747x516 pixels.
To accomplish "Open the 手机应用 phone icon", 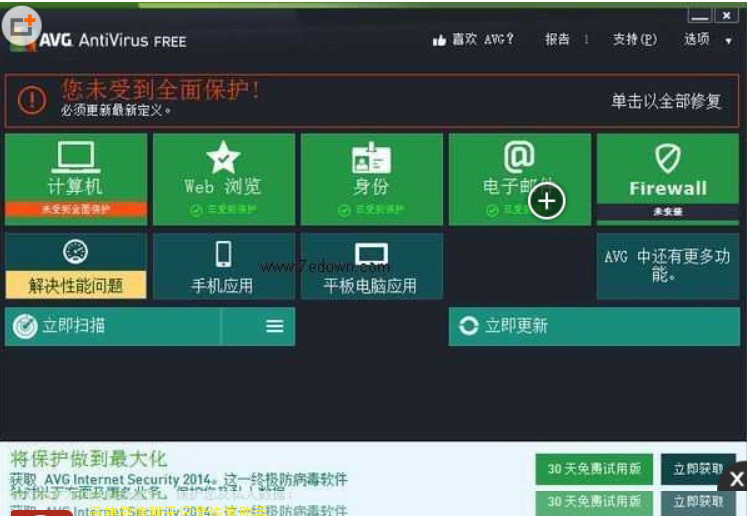I will pyautogui.click(x=223, y=254).
